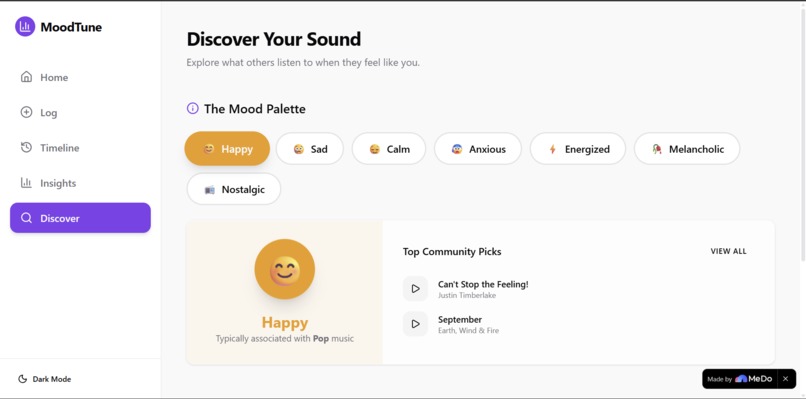Toggle Dark Mode
Viewport: 806px width, 399px height.
[x=45, y=379]
